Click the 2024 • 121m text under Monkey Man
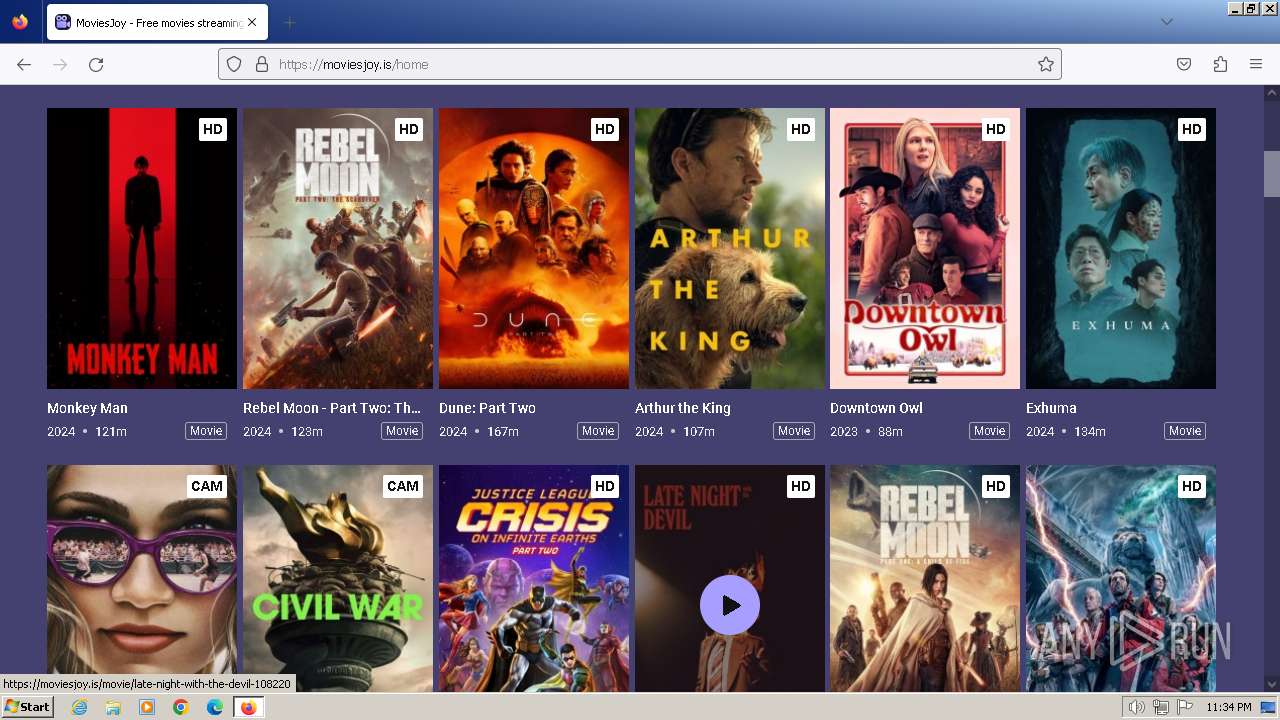 pos(87,431)
